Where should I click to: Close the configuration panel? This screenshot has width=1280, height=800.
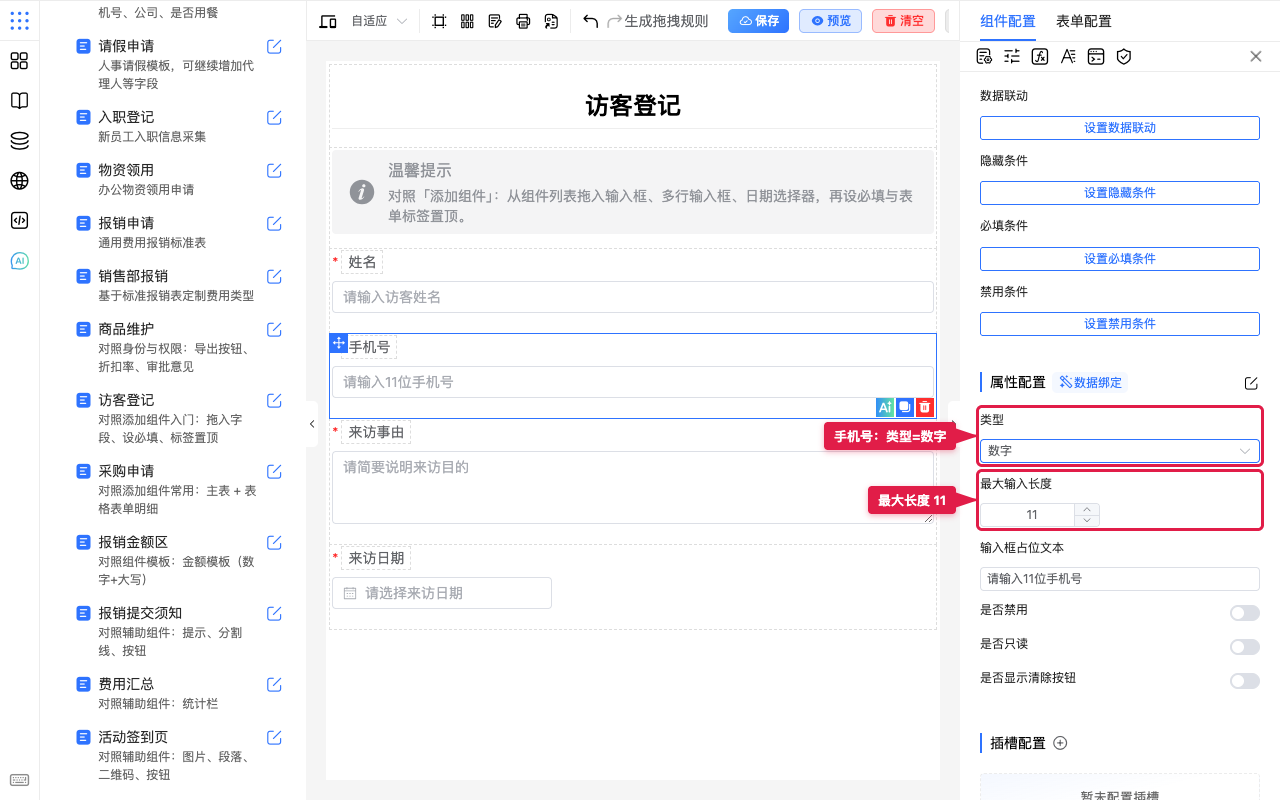click(1256, 56)
